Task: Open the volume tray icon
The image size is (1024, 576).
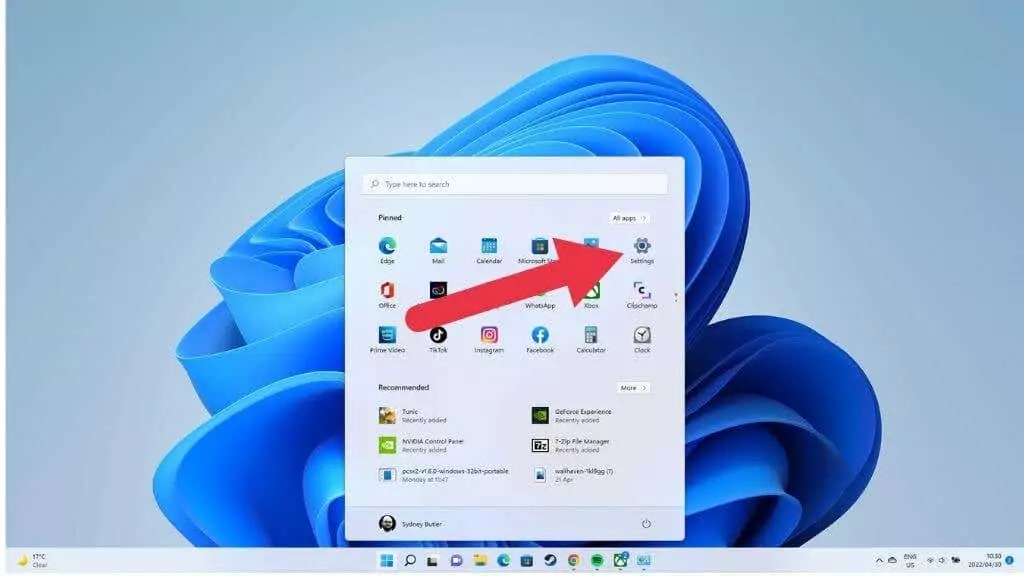Action: (x=942, y=560)
